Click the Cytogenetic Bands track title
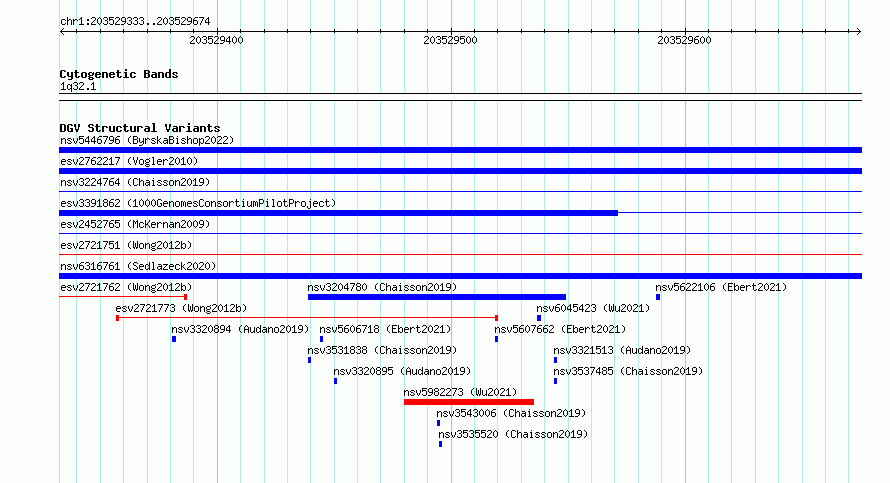The height and width of the screenshot is (483, 890). click(x=119, y=74)
